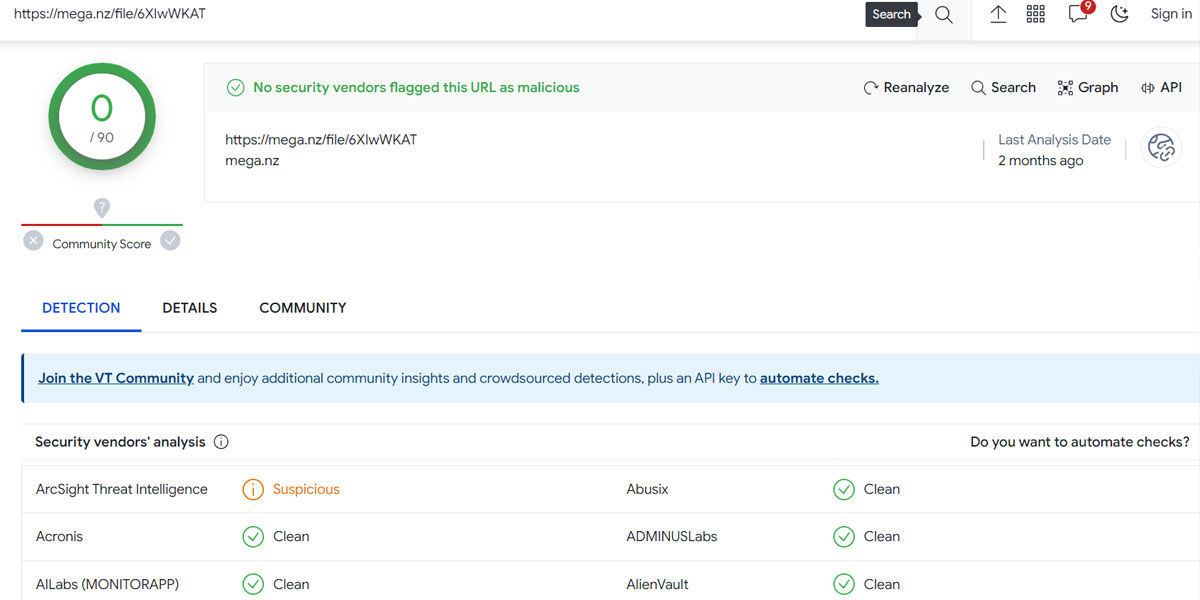Screen dimensions: 1200x600
Task: Vote positive with the check community icon
Action: (x=170, y=240)
